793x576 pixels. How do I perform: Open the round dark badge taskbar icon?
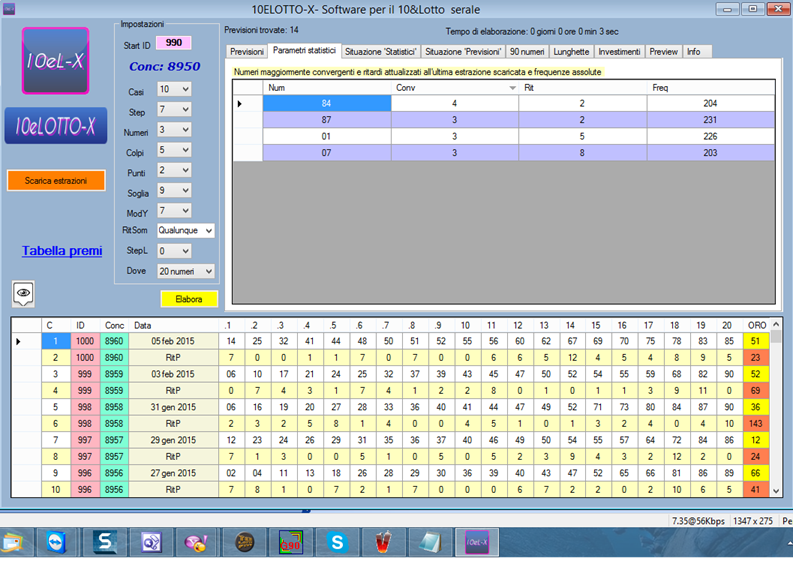245,542
